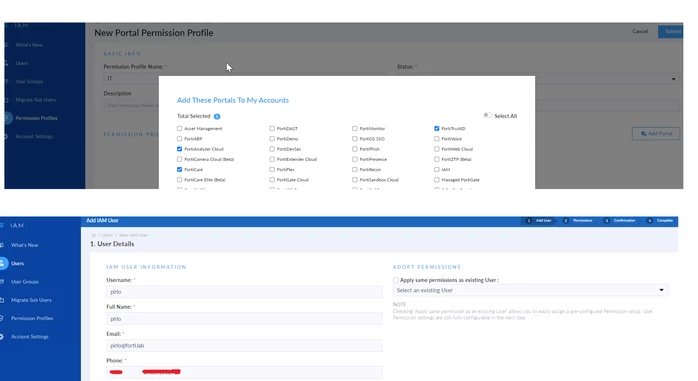
Task: Check the IAM portal checkbox
Action: 437,170
